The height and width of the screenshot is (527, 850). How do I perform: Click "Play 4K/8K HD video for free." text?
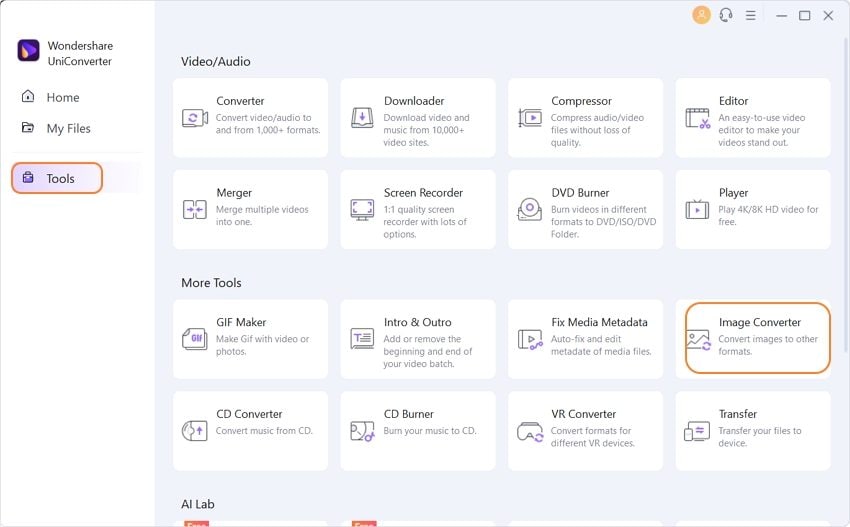pyautogui.click(x=768, y=216)
